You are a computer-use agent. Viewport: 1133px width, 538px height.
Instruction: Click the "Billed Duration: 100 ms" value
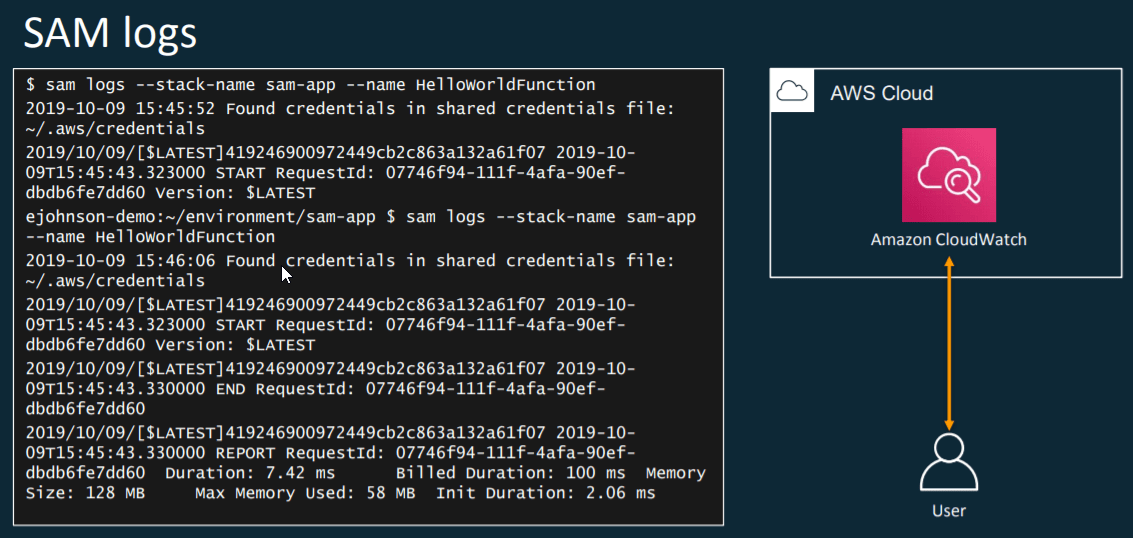(x=510, y=473)
